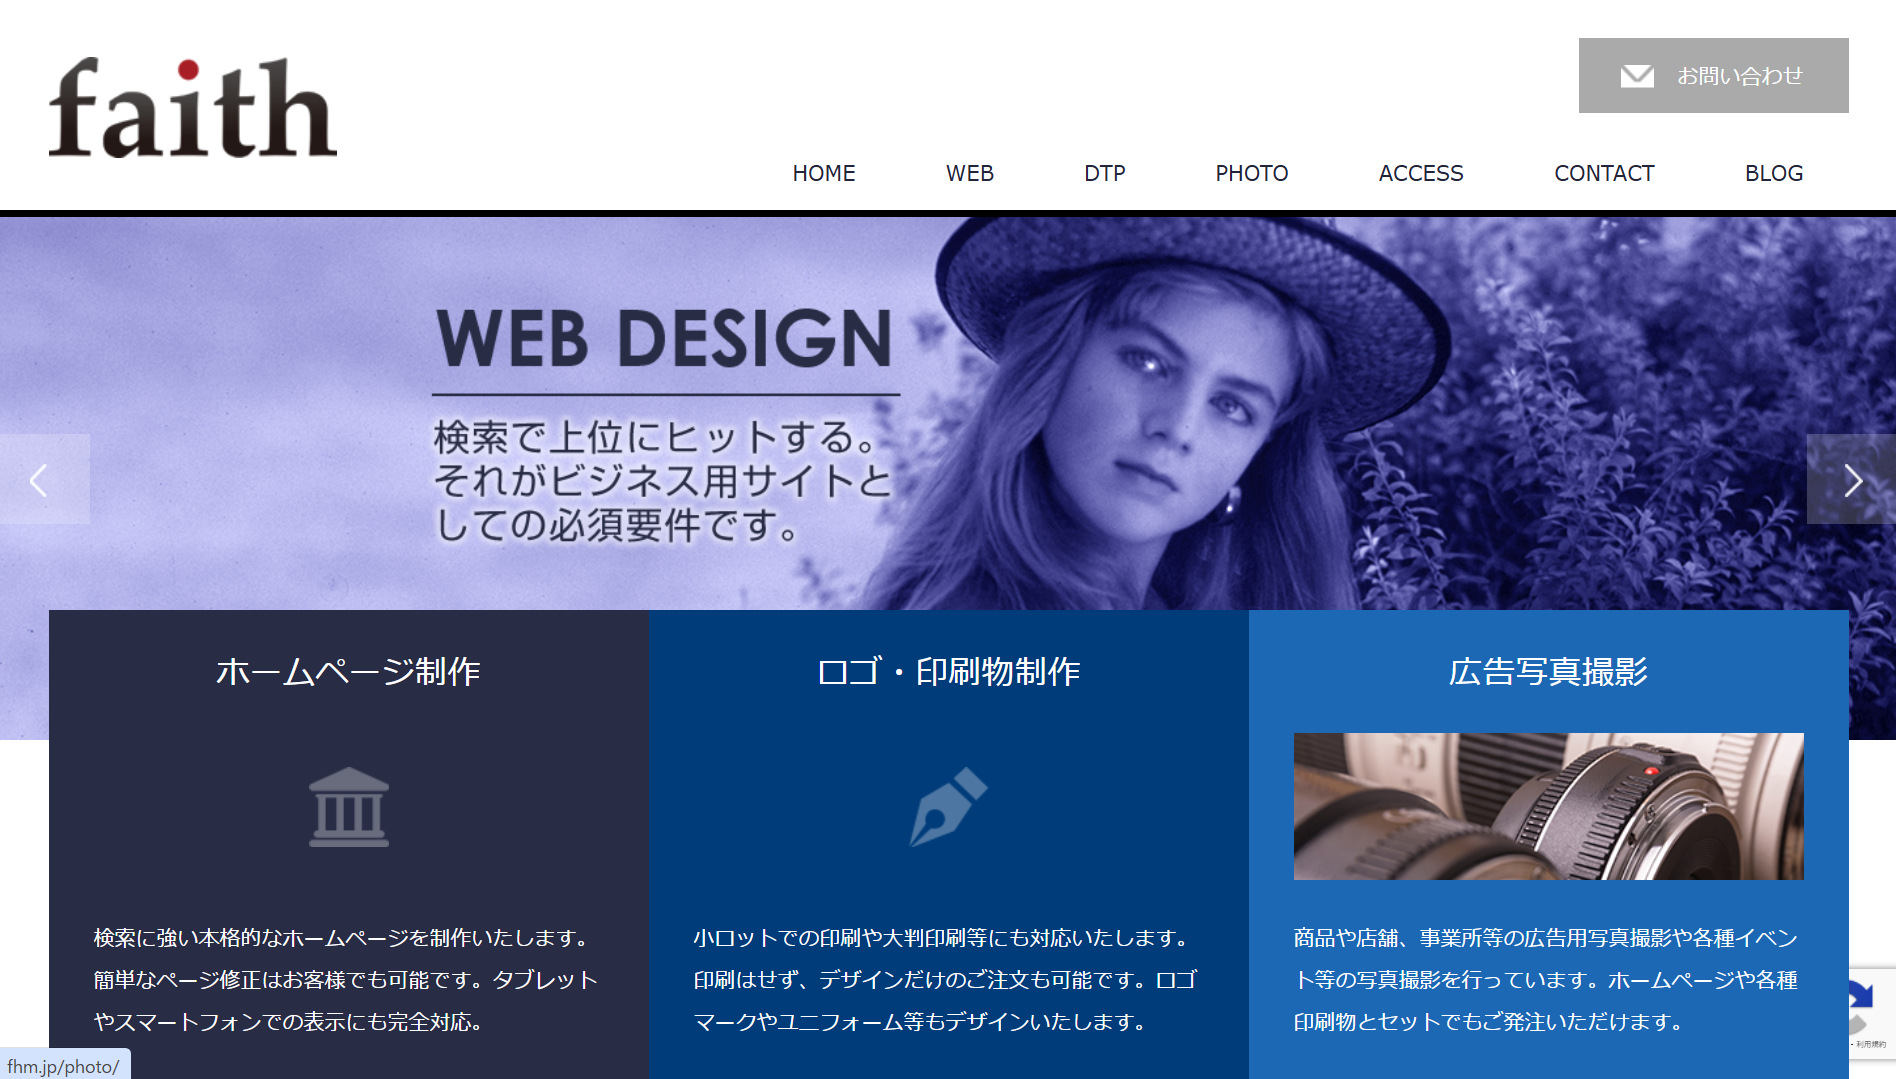Open the DTP navigation item

[x=1105, y=173]
